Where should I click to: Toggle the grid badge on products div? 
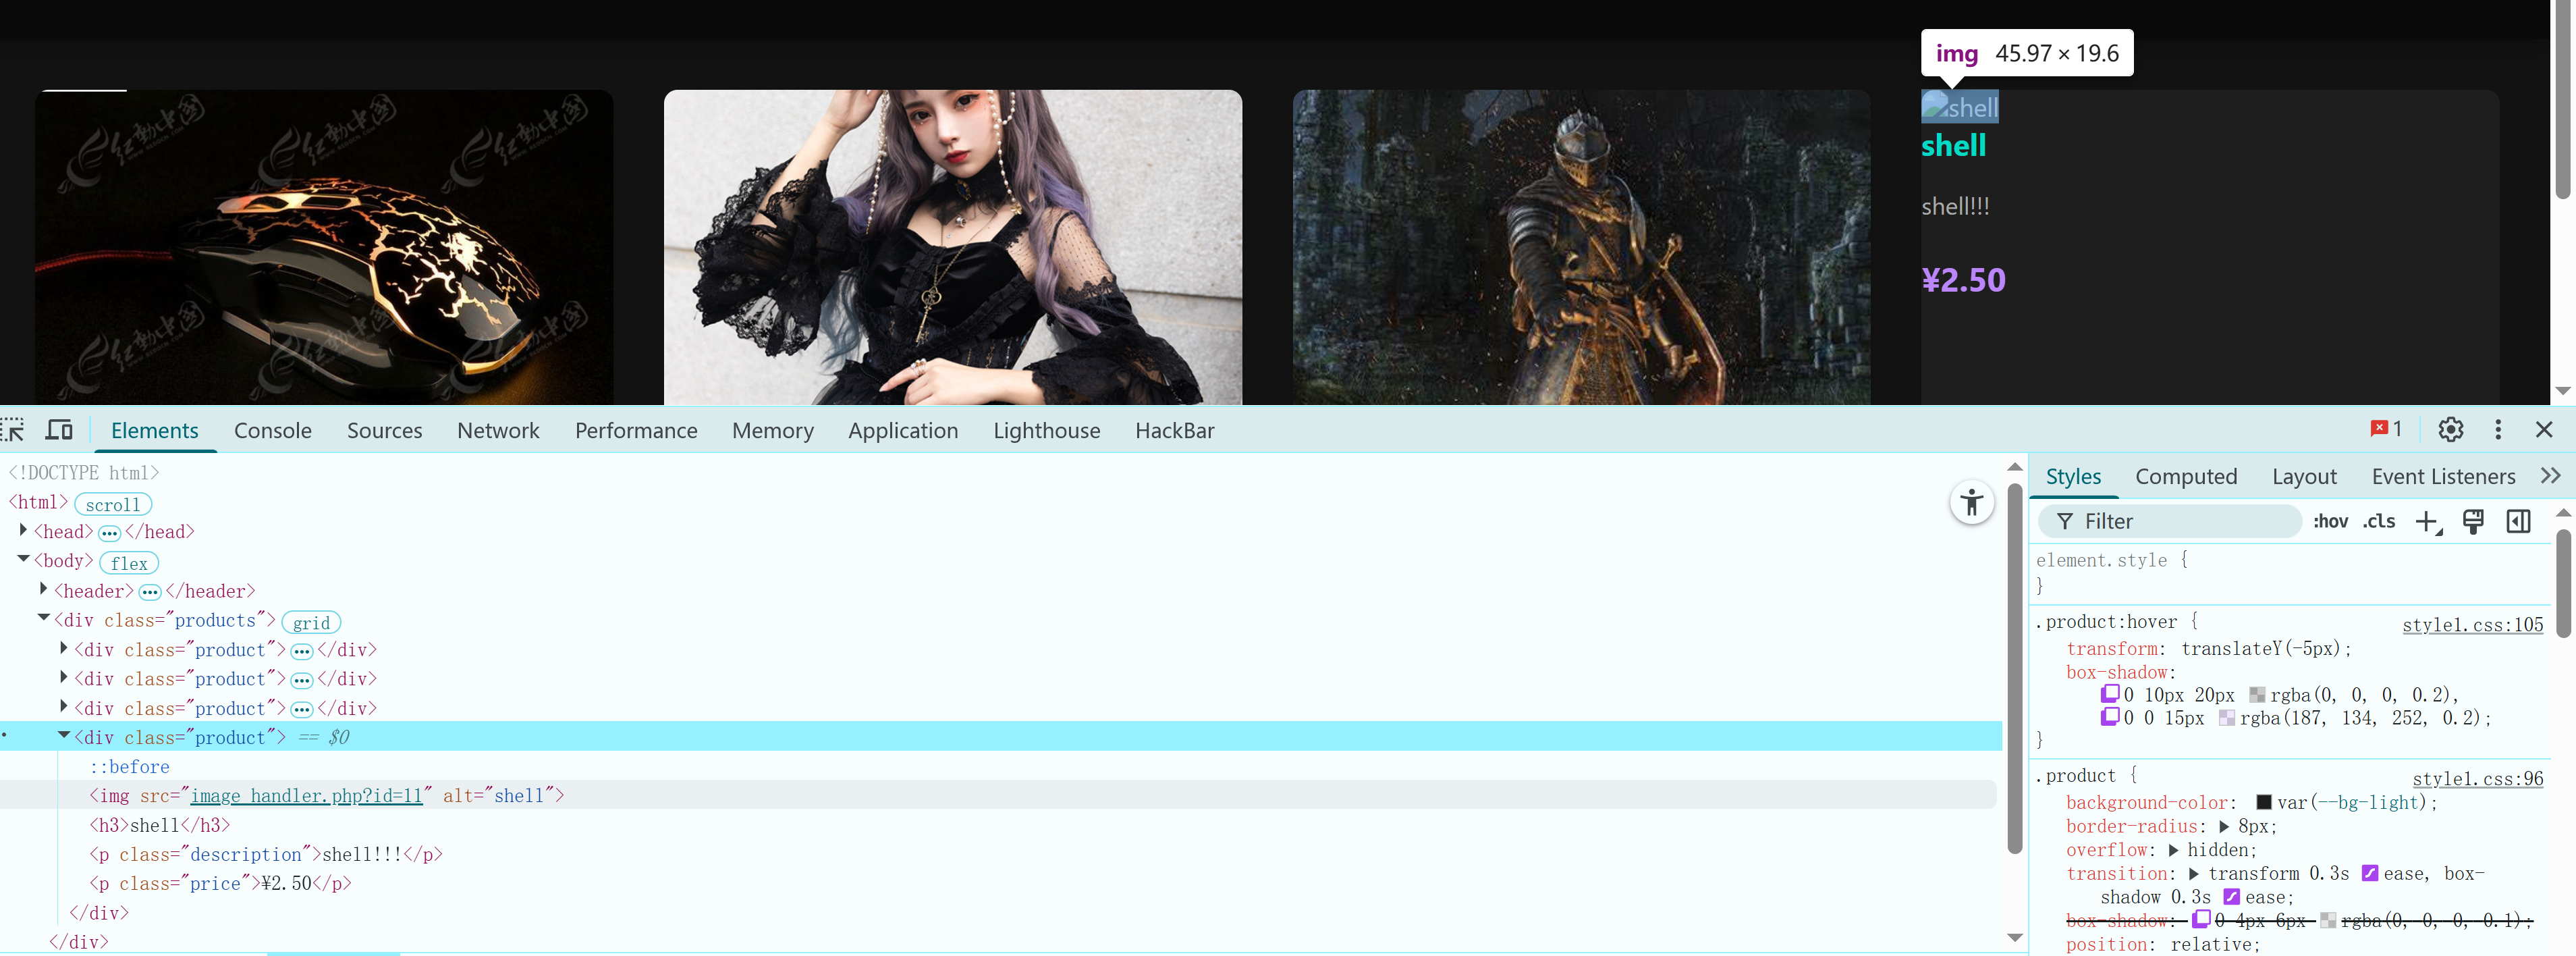tap(311, 622)
